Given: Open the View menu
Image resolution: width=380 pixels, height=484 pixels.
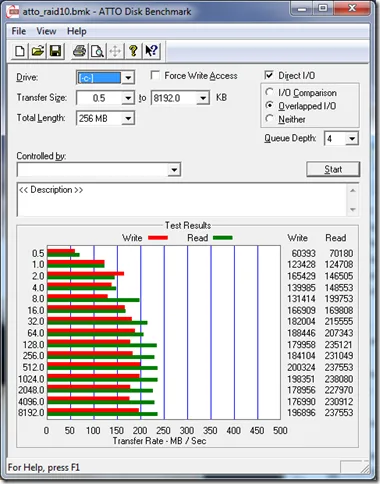Looking at the screenshot, I should (46, 31).
